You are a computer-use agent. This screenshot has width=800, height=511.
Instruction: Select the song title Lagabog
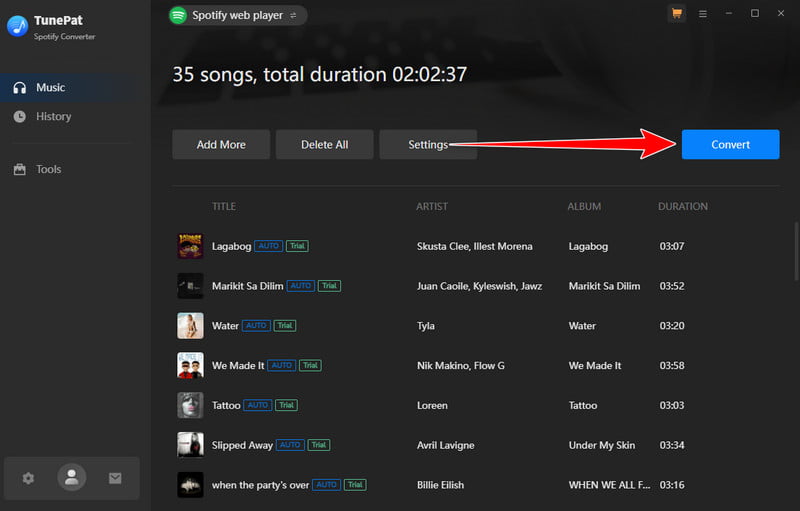pos(231,246)
